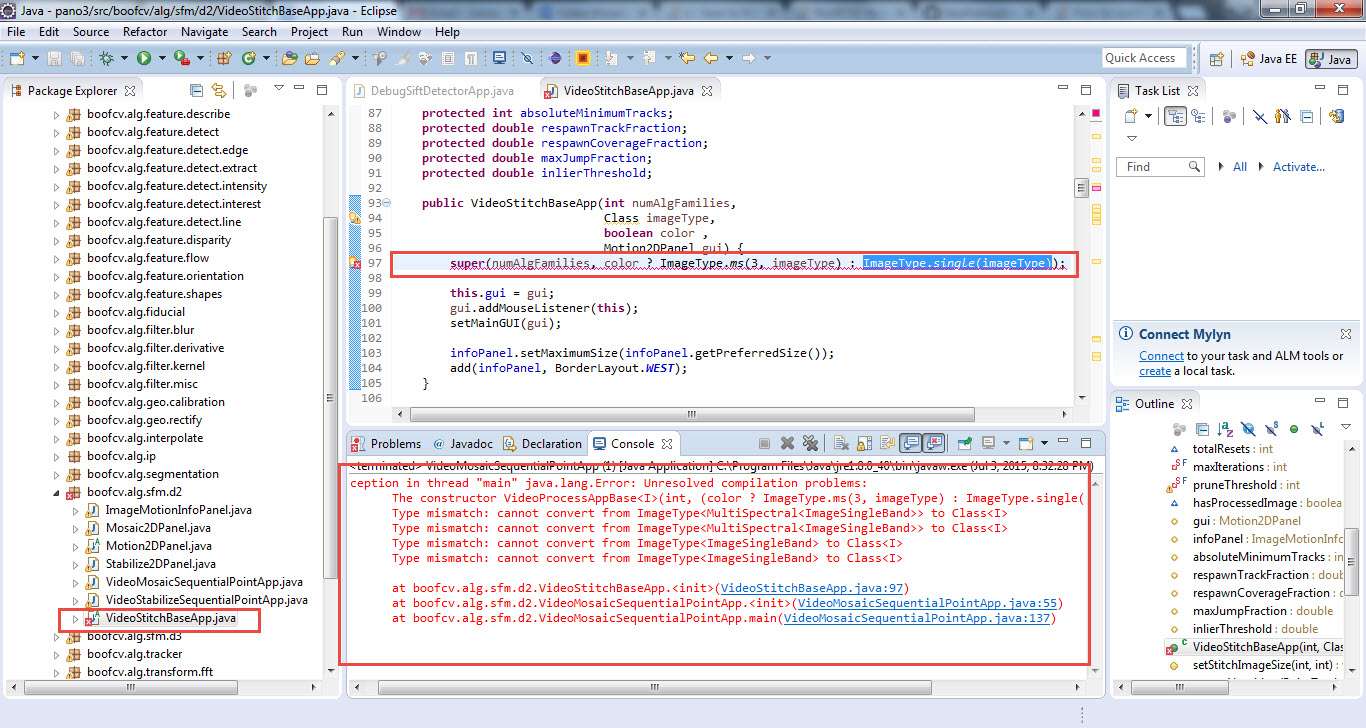Toggle Show Only My Tasks in Task List
This screenshot has width=1366, height=728.
[1282, 116]
